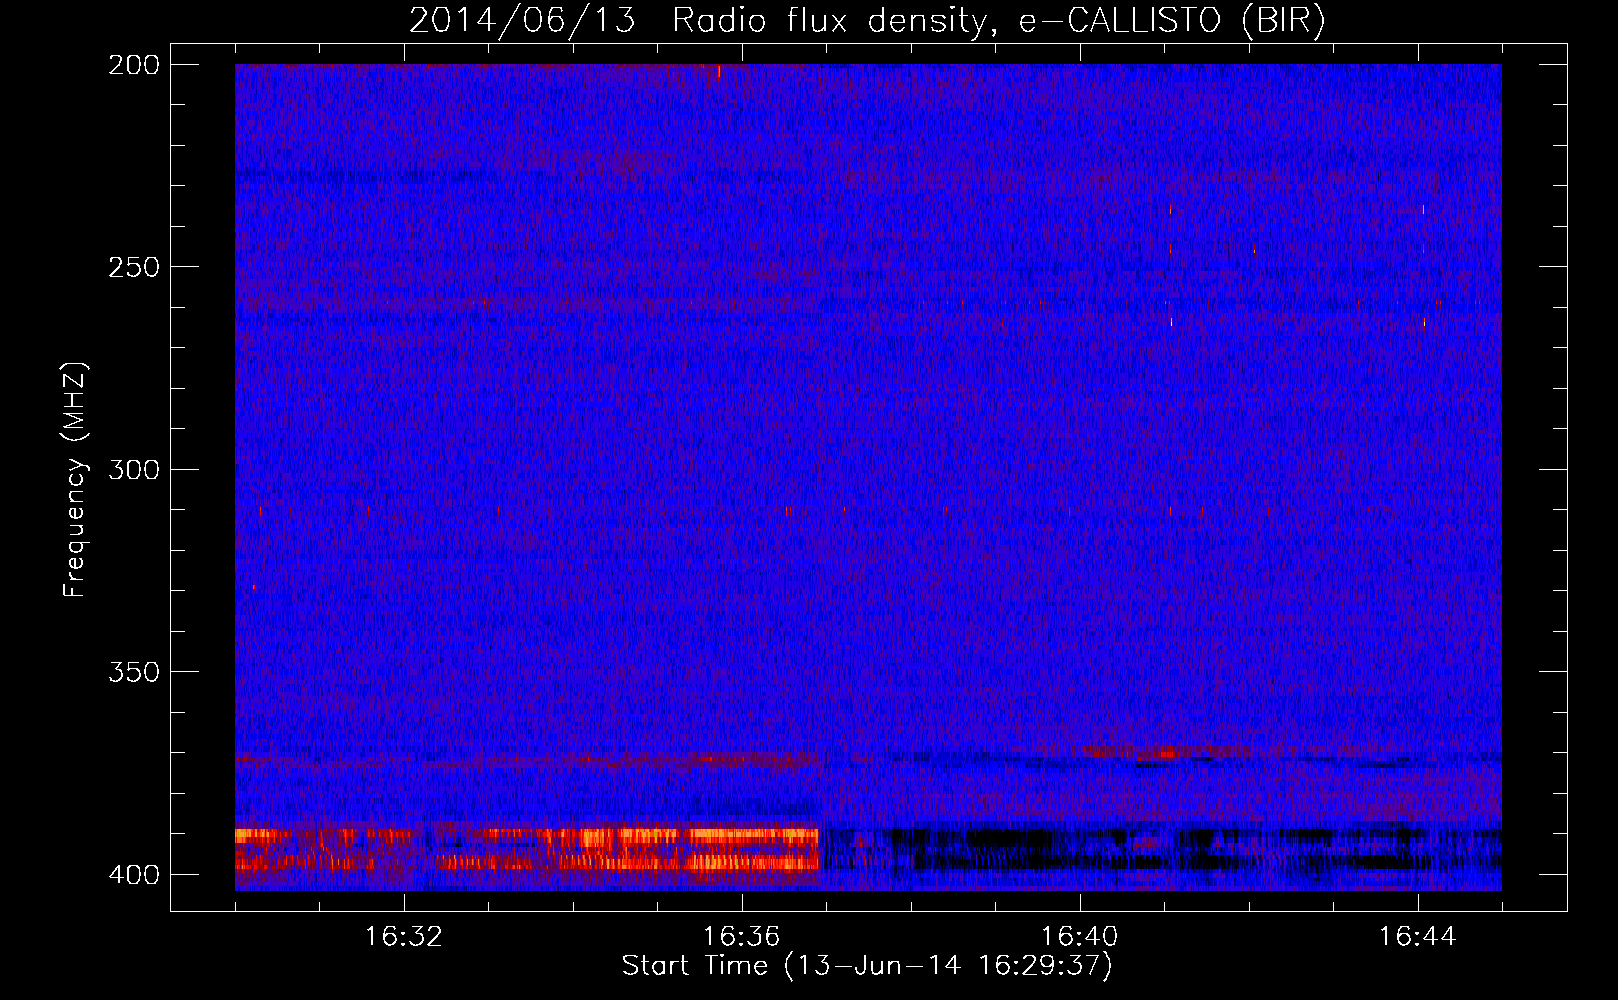Click the black dropout band right of 16:37
The width and height of the screenshot is (1618, 1000).
pos(1160,848)
